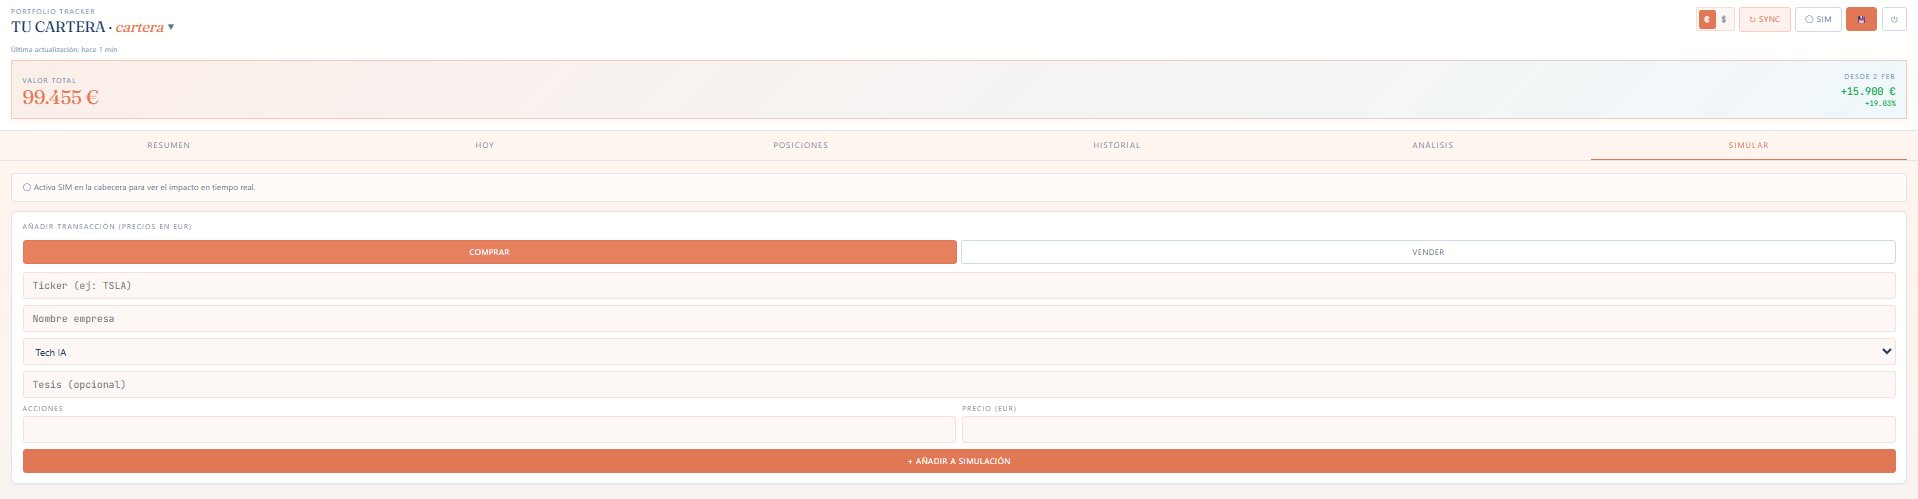The height and width of the screenshot is (499, 1918).
Task: Click the Precio (EUR) input box
Action: click(1428, 430)
